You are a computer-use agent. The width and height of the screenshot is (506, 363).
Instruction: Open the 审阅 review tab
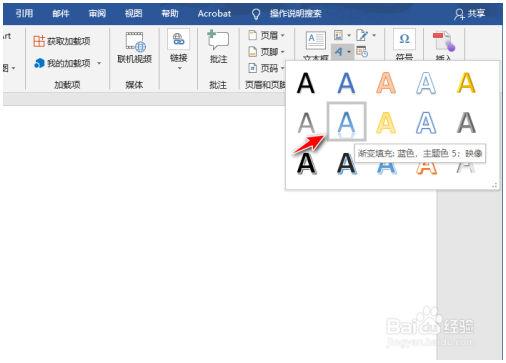[97, 13]
